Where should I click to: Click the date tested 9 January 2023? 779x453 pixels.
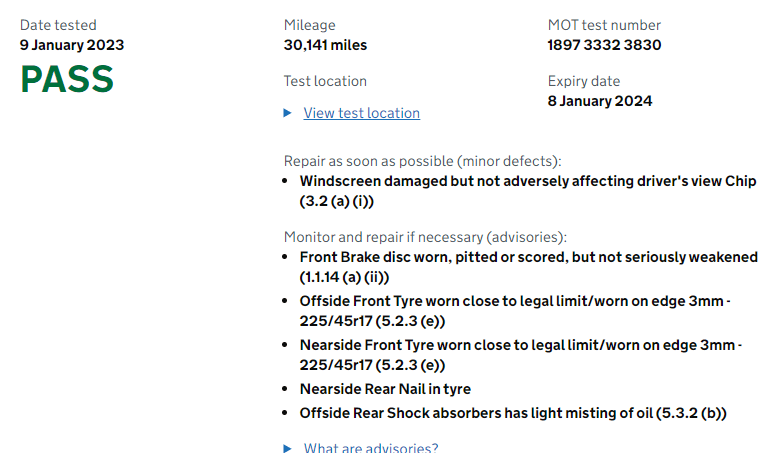click(72, 45)
